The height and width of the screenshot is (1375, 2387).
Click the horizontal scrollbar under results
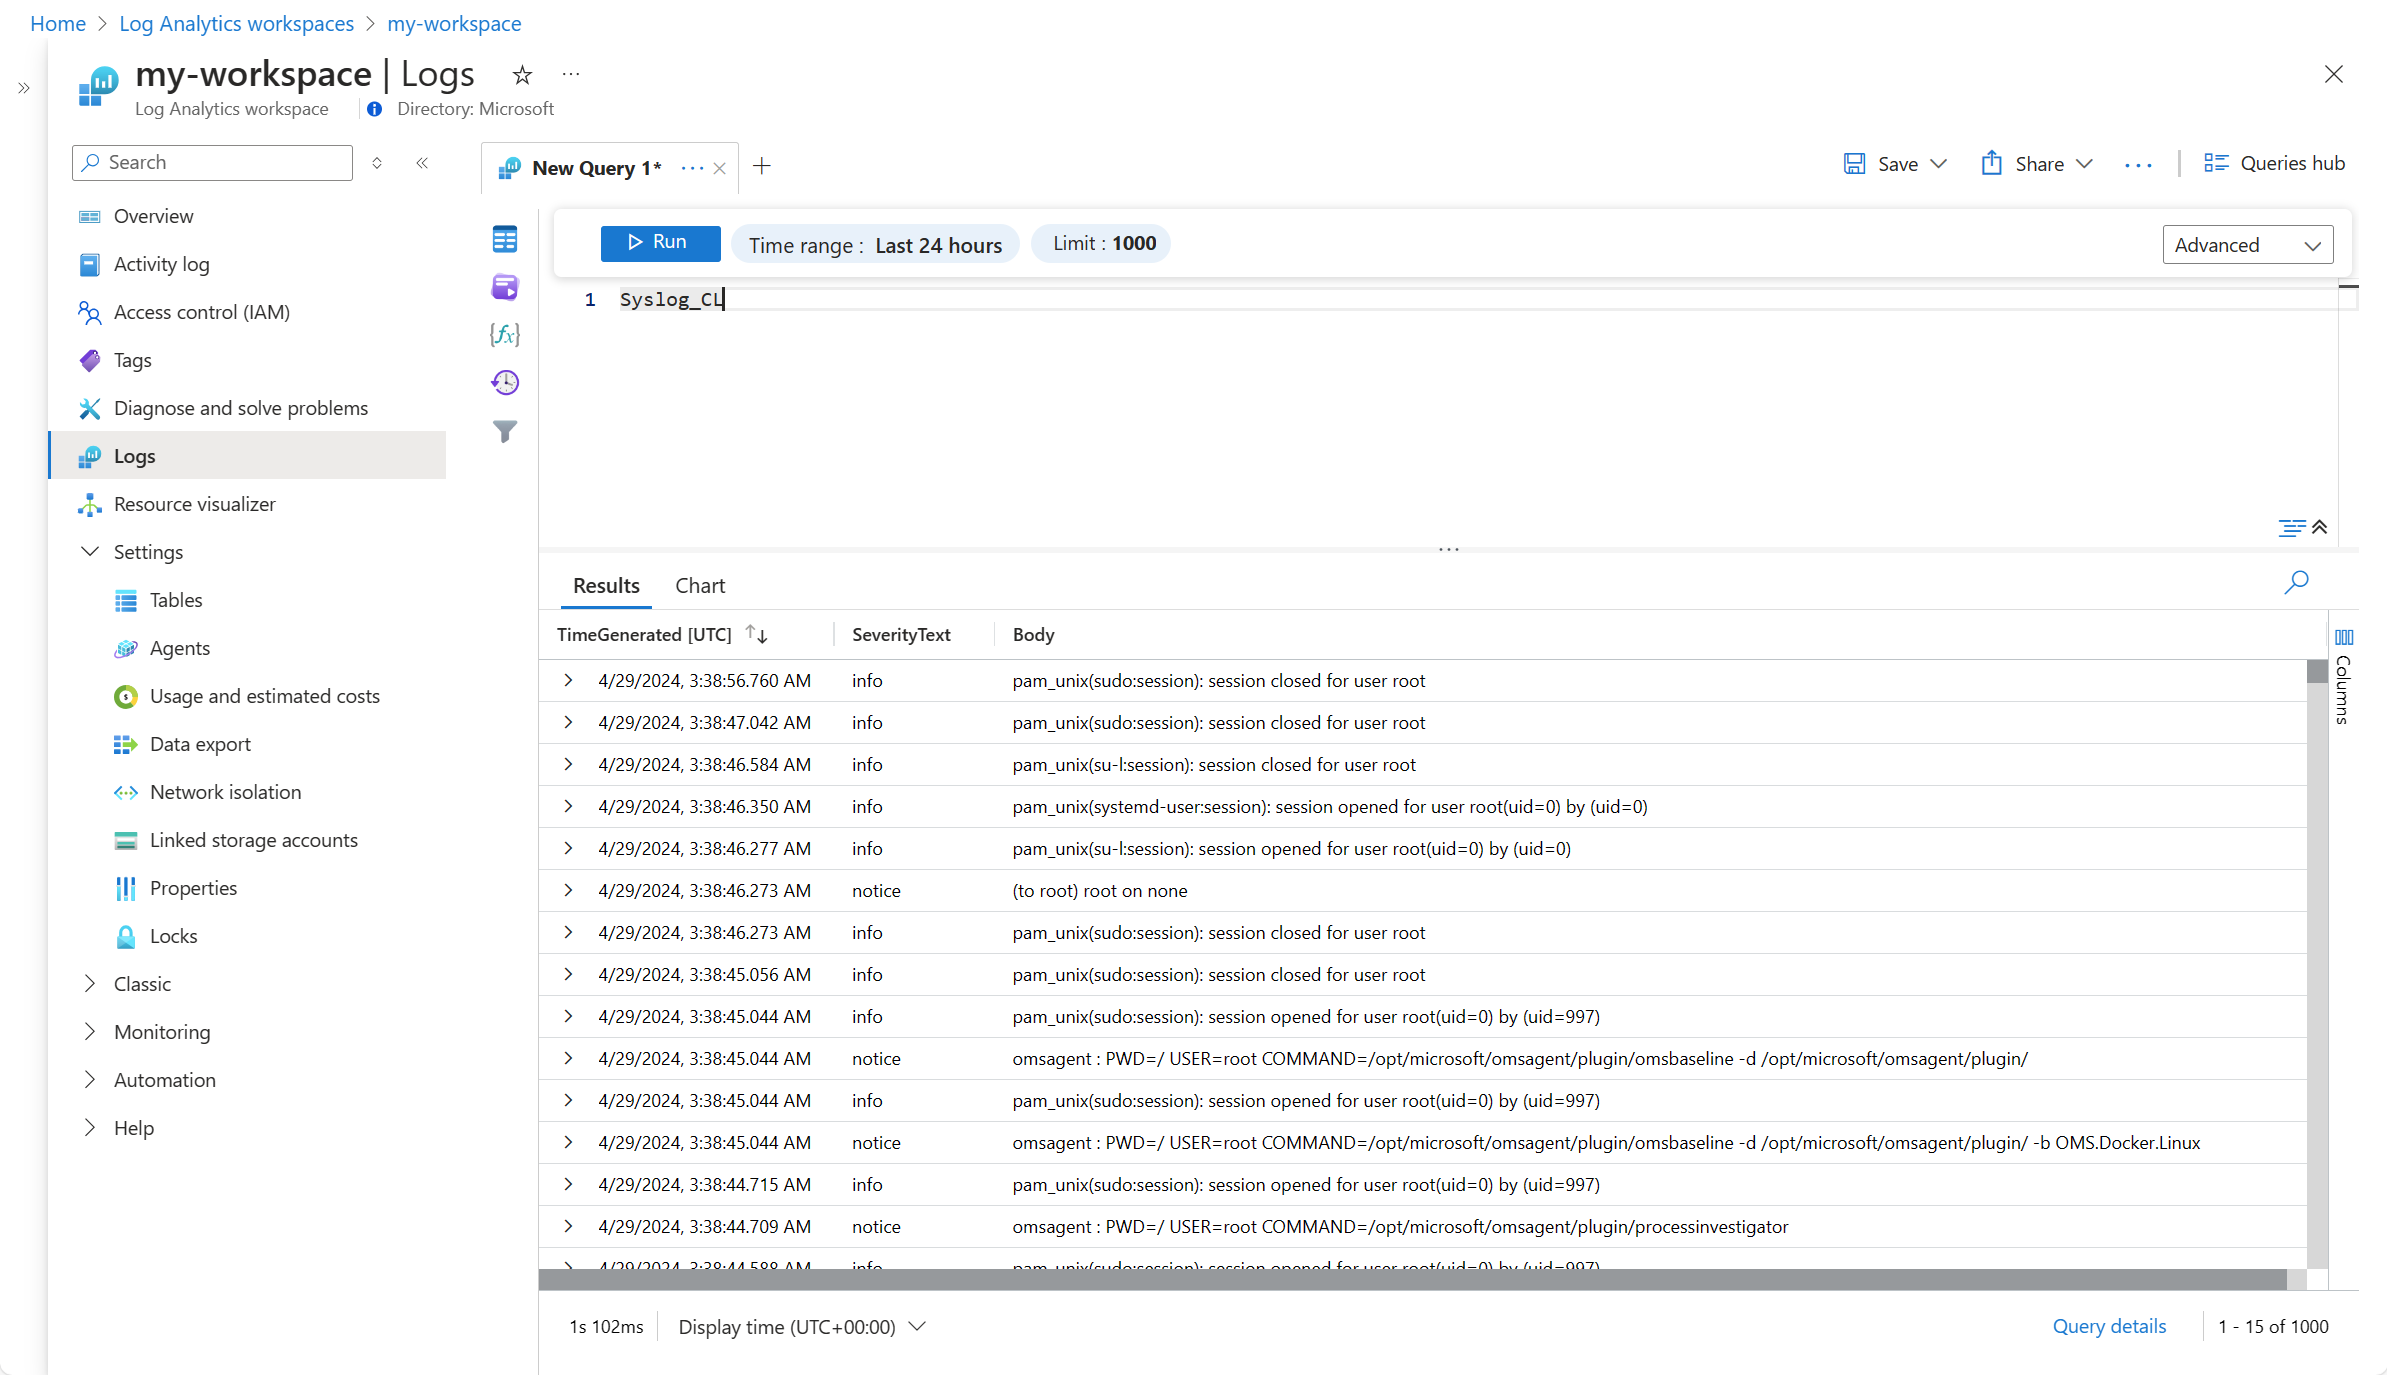(1412, 1279)
